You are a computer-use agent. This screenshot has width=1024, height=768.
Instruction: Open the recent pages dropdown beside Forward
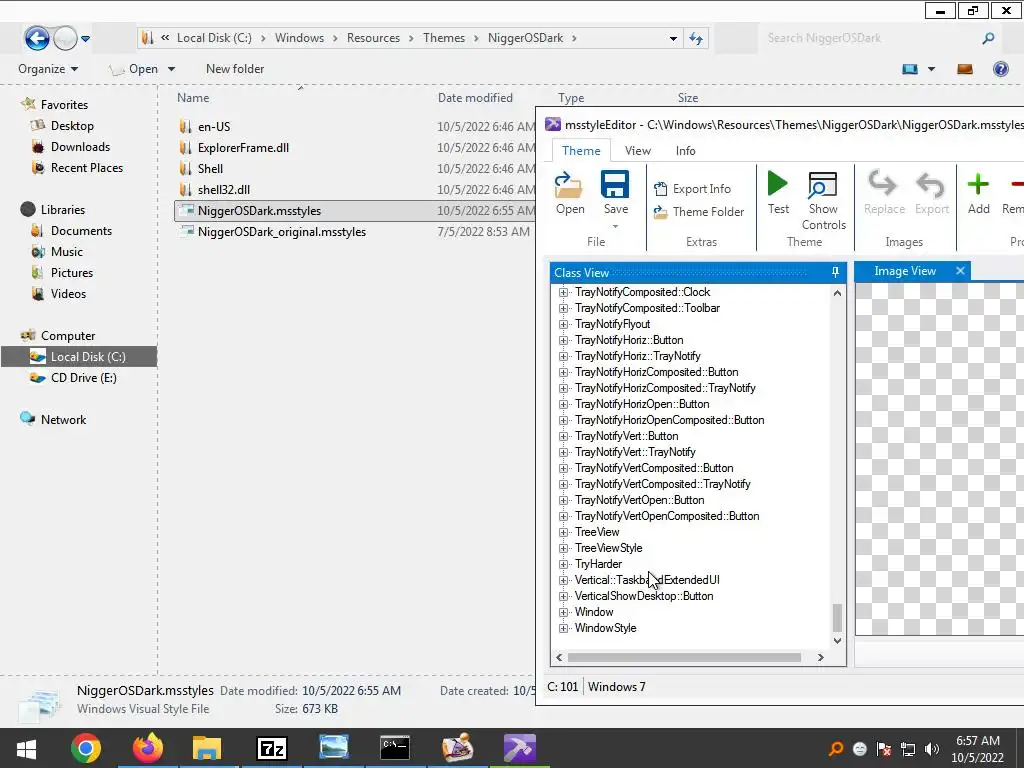pos(86,39)
